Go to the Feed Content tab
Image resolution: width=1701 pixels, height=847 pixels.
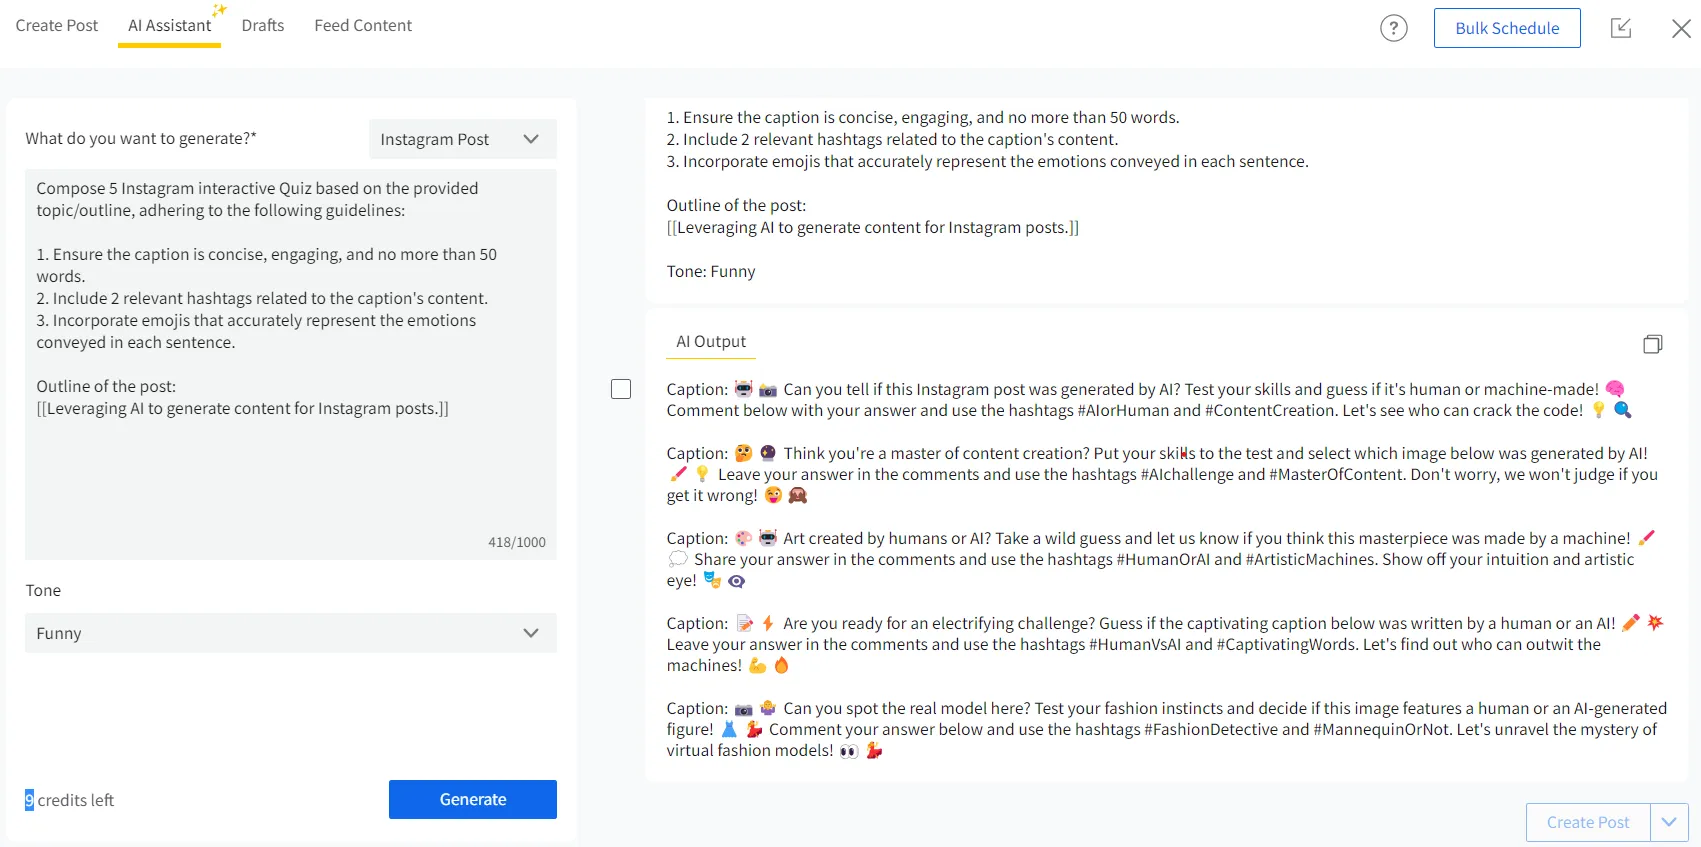pyautogui.click(x=363, y=25)
